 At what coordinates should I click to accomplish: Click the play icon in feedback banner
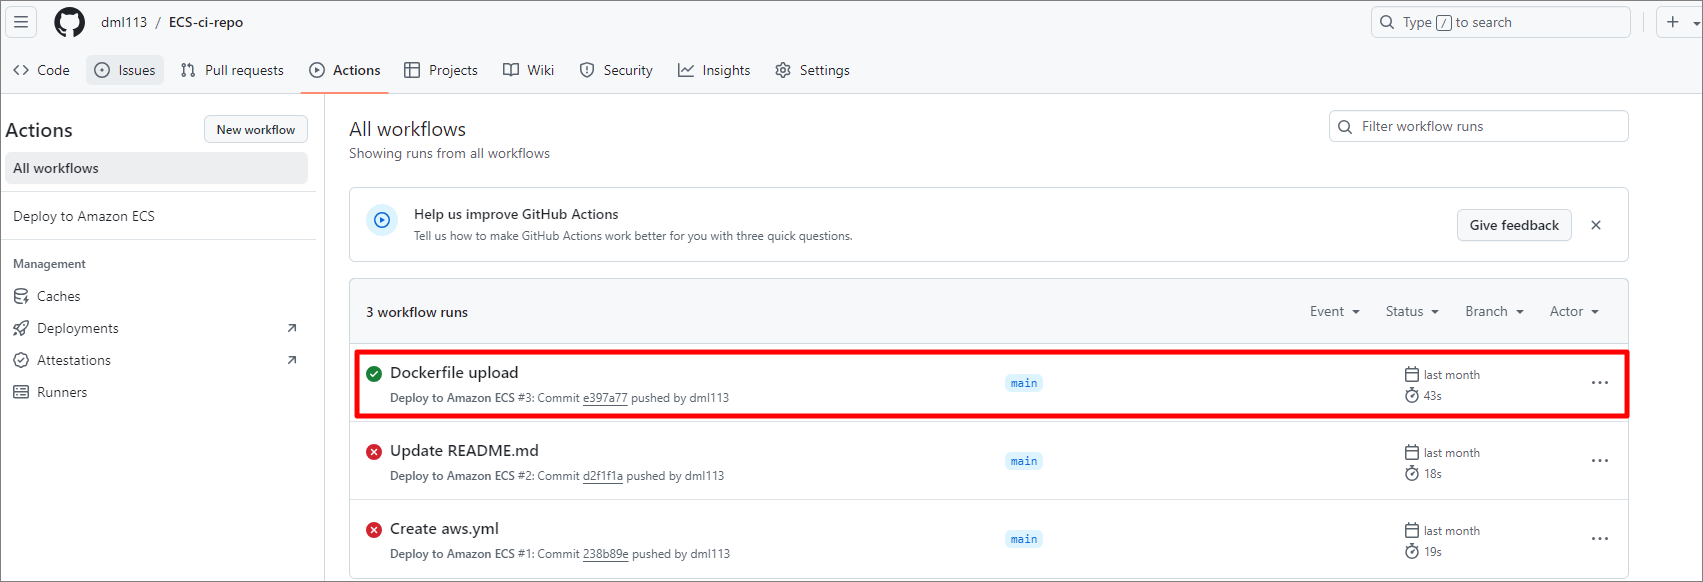click(382, 221)
